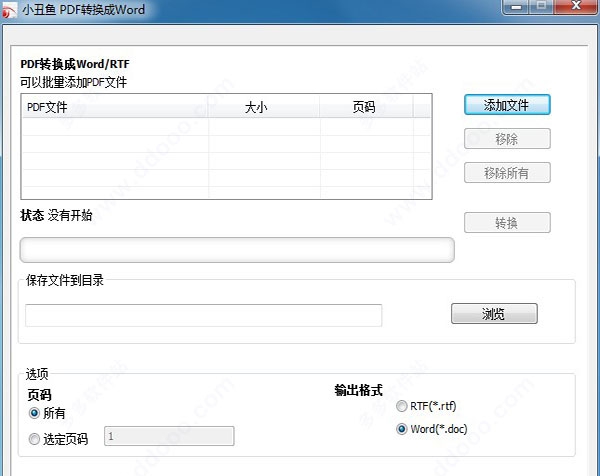Click the save directory path field
This screenshot has height=476, width=600.
(x=204, y=315)
